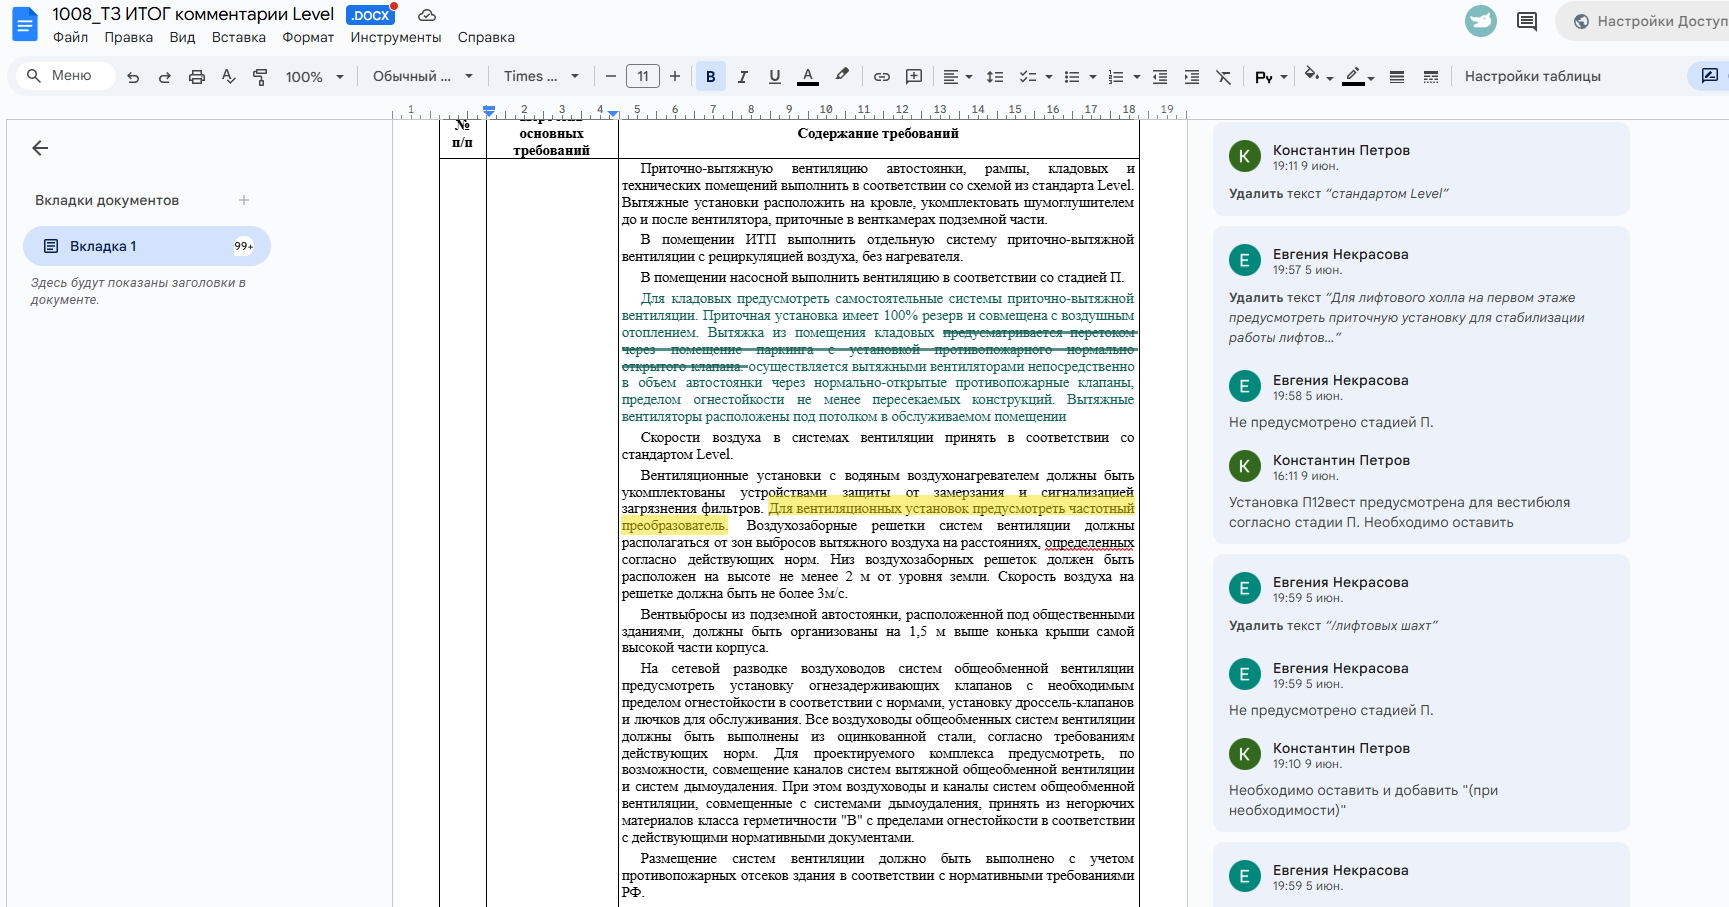Select the Paint format roller icon
This screenshot has width=1729, height=907.
click(260, 77)
